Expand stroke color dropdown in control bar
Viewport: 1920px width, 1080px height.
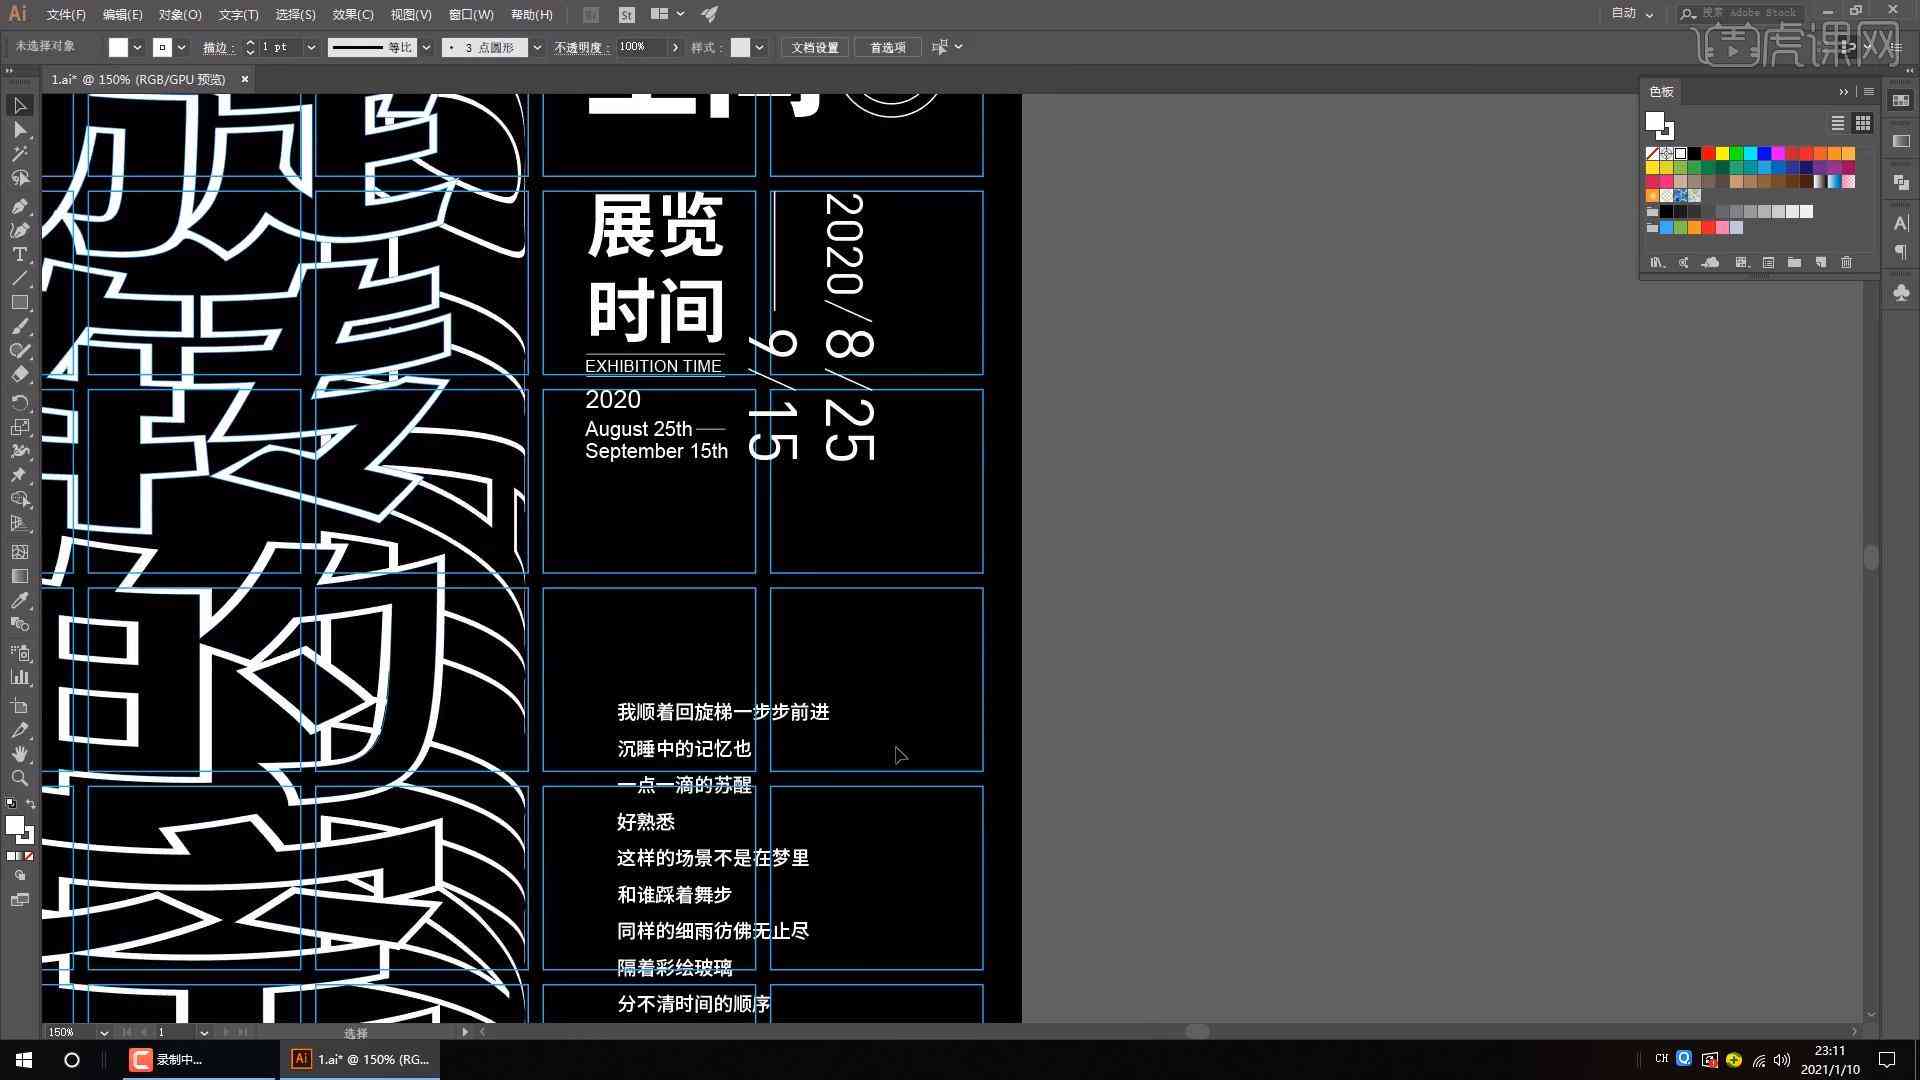coord(181,47)
